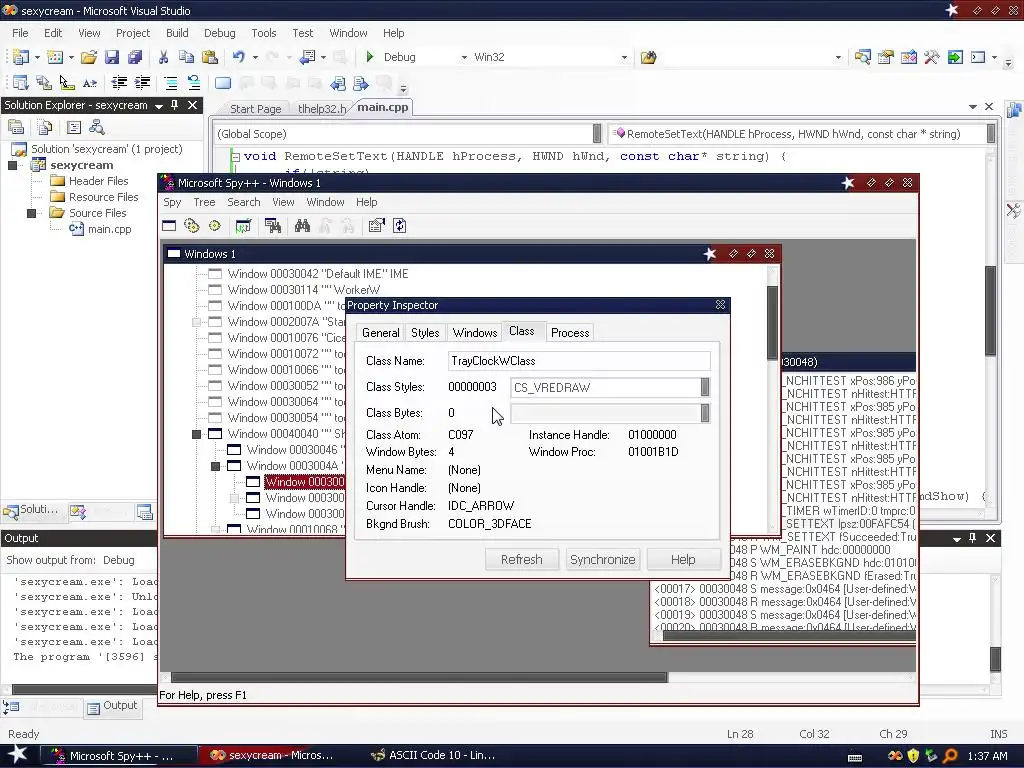The image size is (1024, 768).
Task: Close the Property Inspector dialog
Action: point(720,305)
